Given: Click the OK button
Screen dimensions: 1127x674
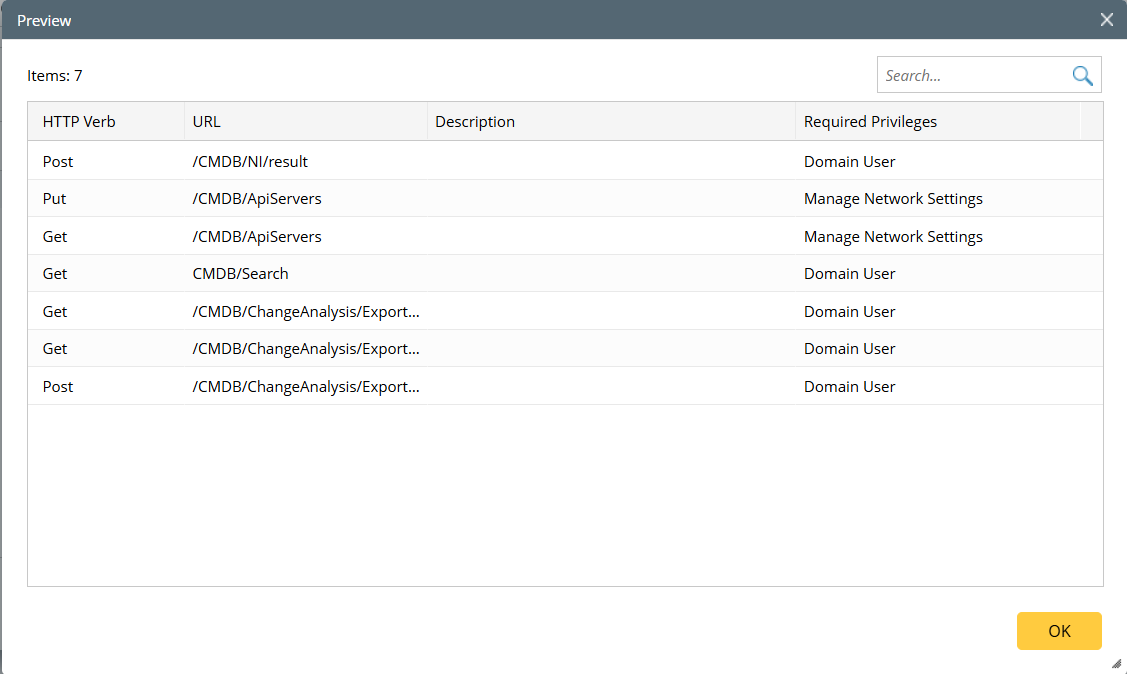Looking at the screenshot, I should [x=1059, y=631].
